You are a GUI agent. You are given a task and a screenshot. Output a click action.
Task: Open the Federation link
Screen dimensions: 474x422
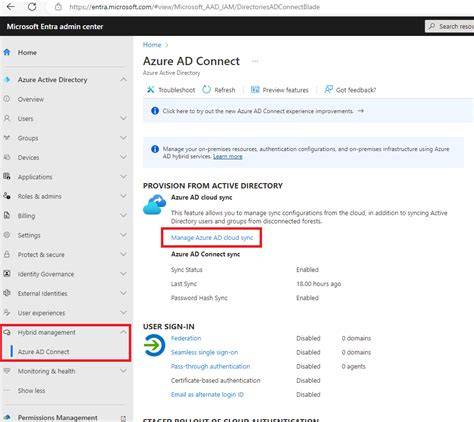pos(186,338)
